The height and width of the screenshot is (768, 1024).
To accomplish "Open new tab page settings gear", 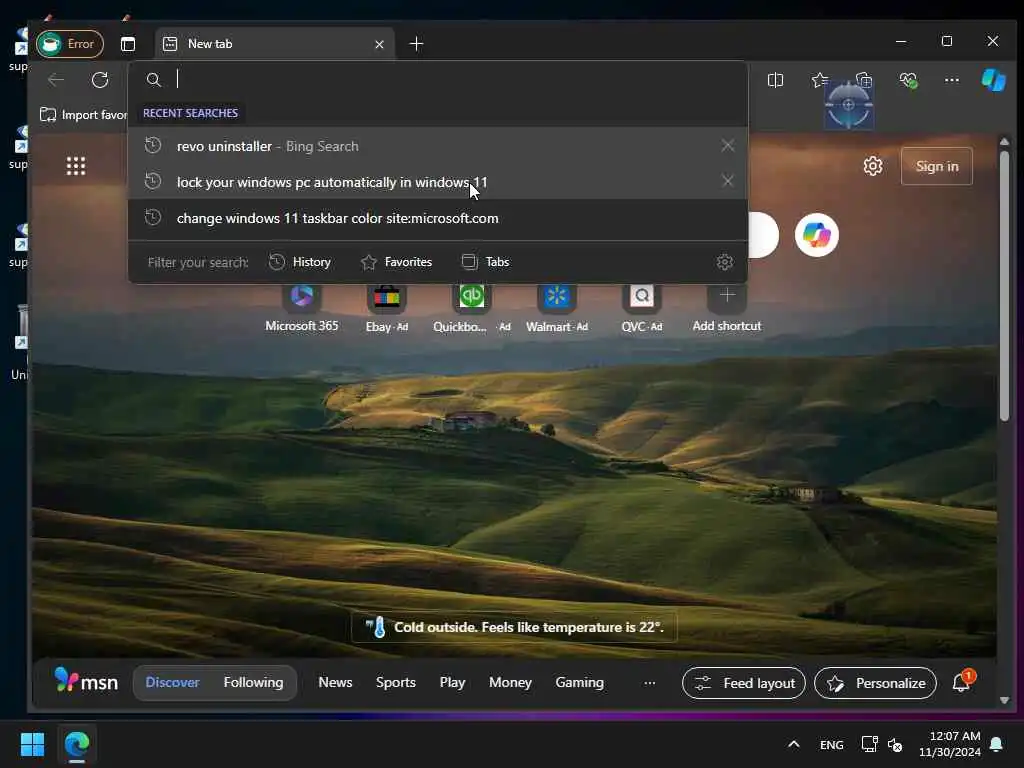I will click(872, 166).
